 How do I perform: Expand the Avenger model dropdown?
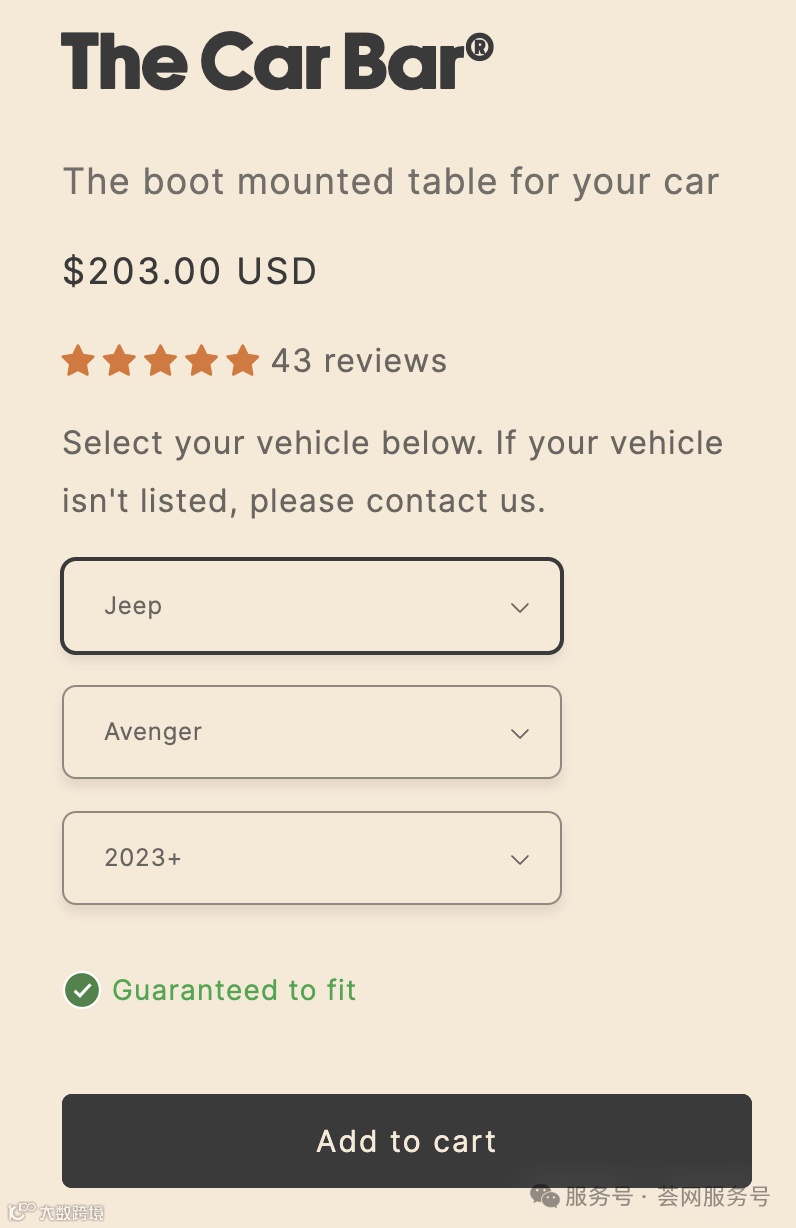(312, 732)
